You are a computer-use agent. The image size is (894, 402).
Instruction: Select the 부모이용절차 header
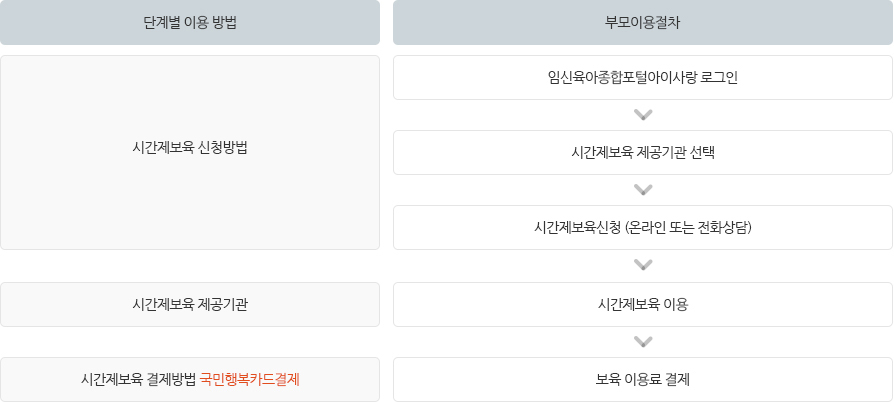pyautogui.click(x=643, y=22)
